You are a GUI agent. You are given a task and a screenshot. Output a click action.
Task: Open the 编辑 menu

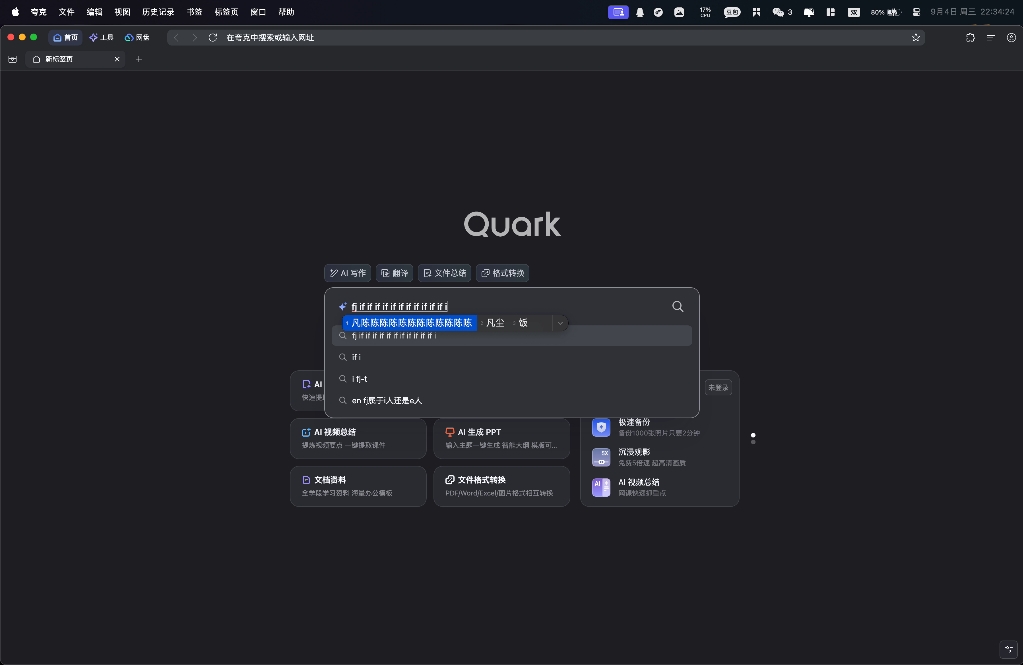[x=95, y=12]
